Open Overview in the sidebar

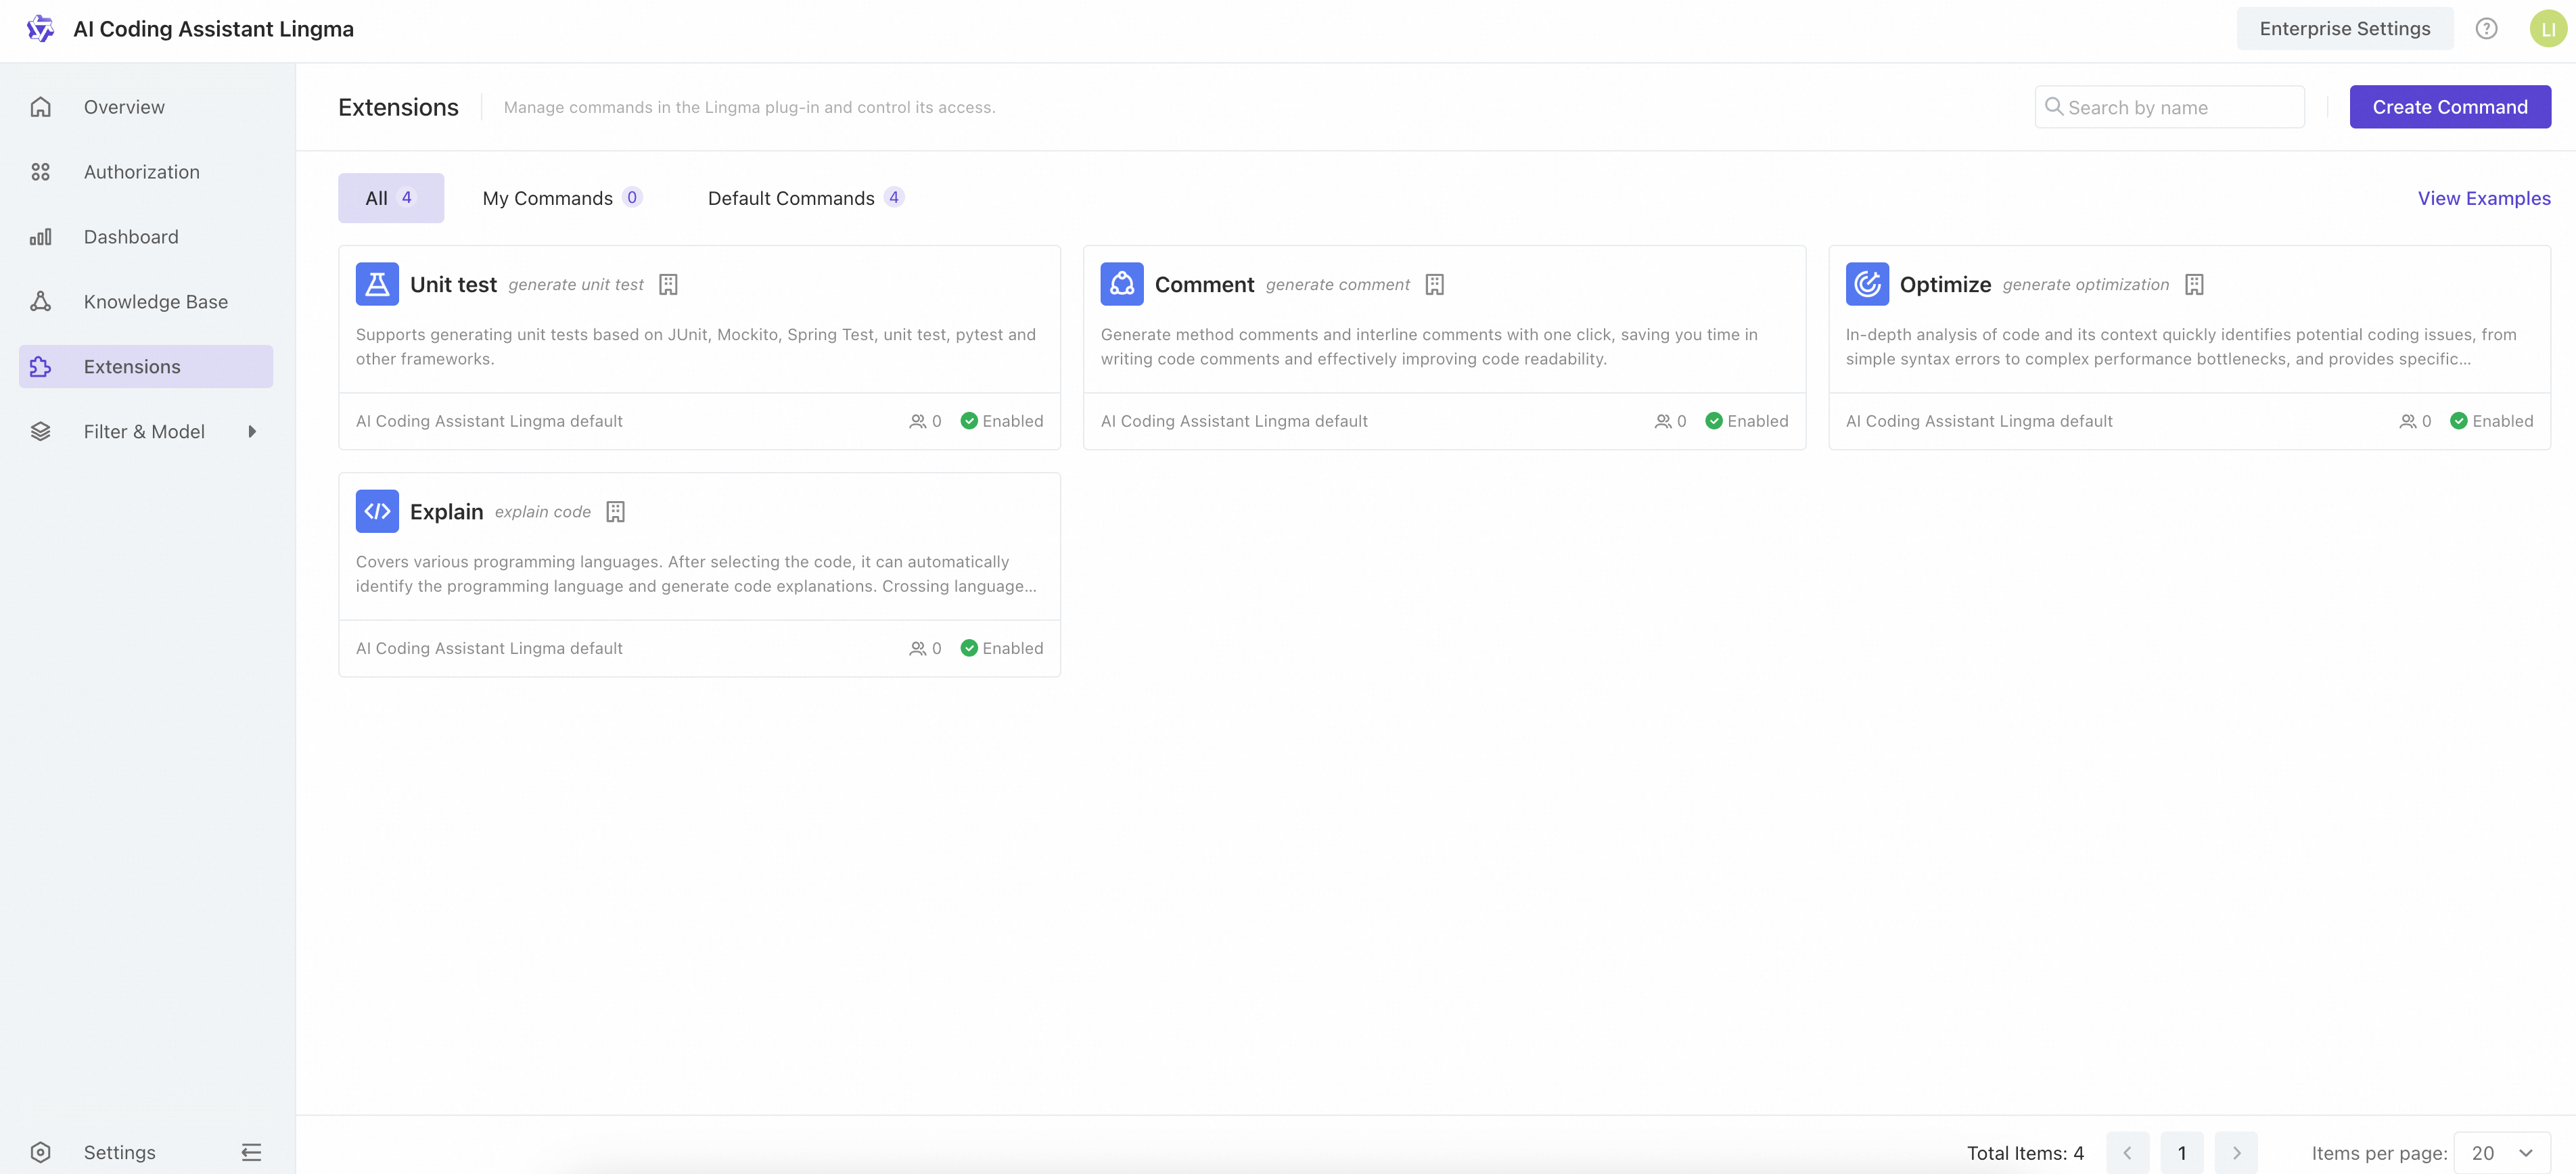[x=146, y=107]
